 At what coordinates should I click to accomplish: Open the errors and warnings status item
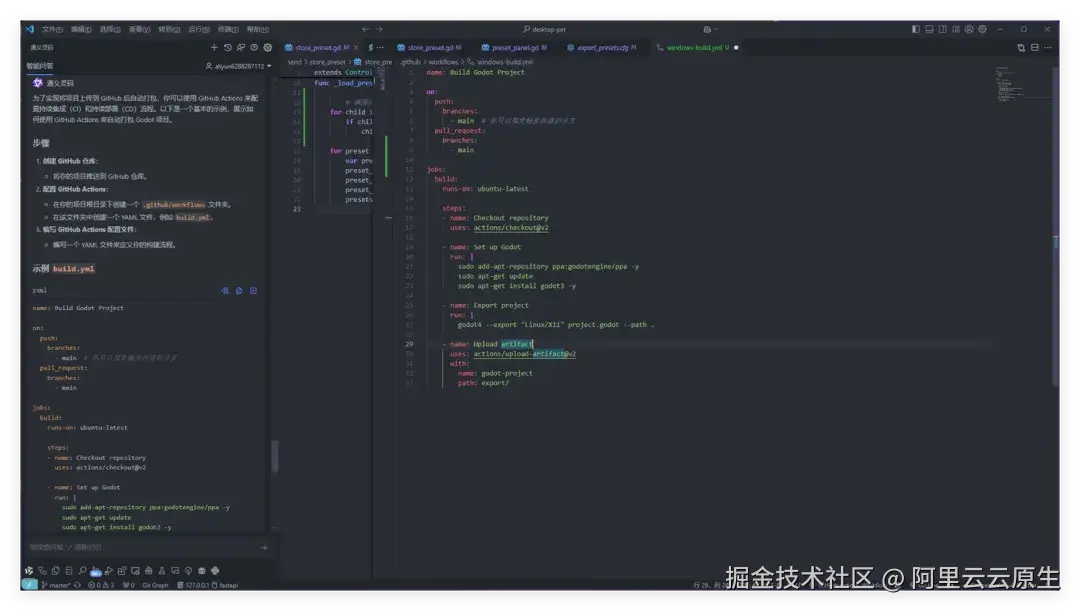pos(101,586)
